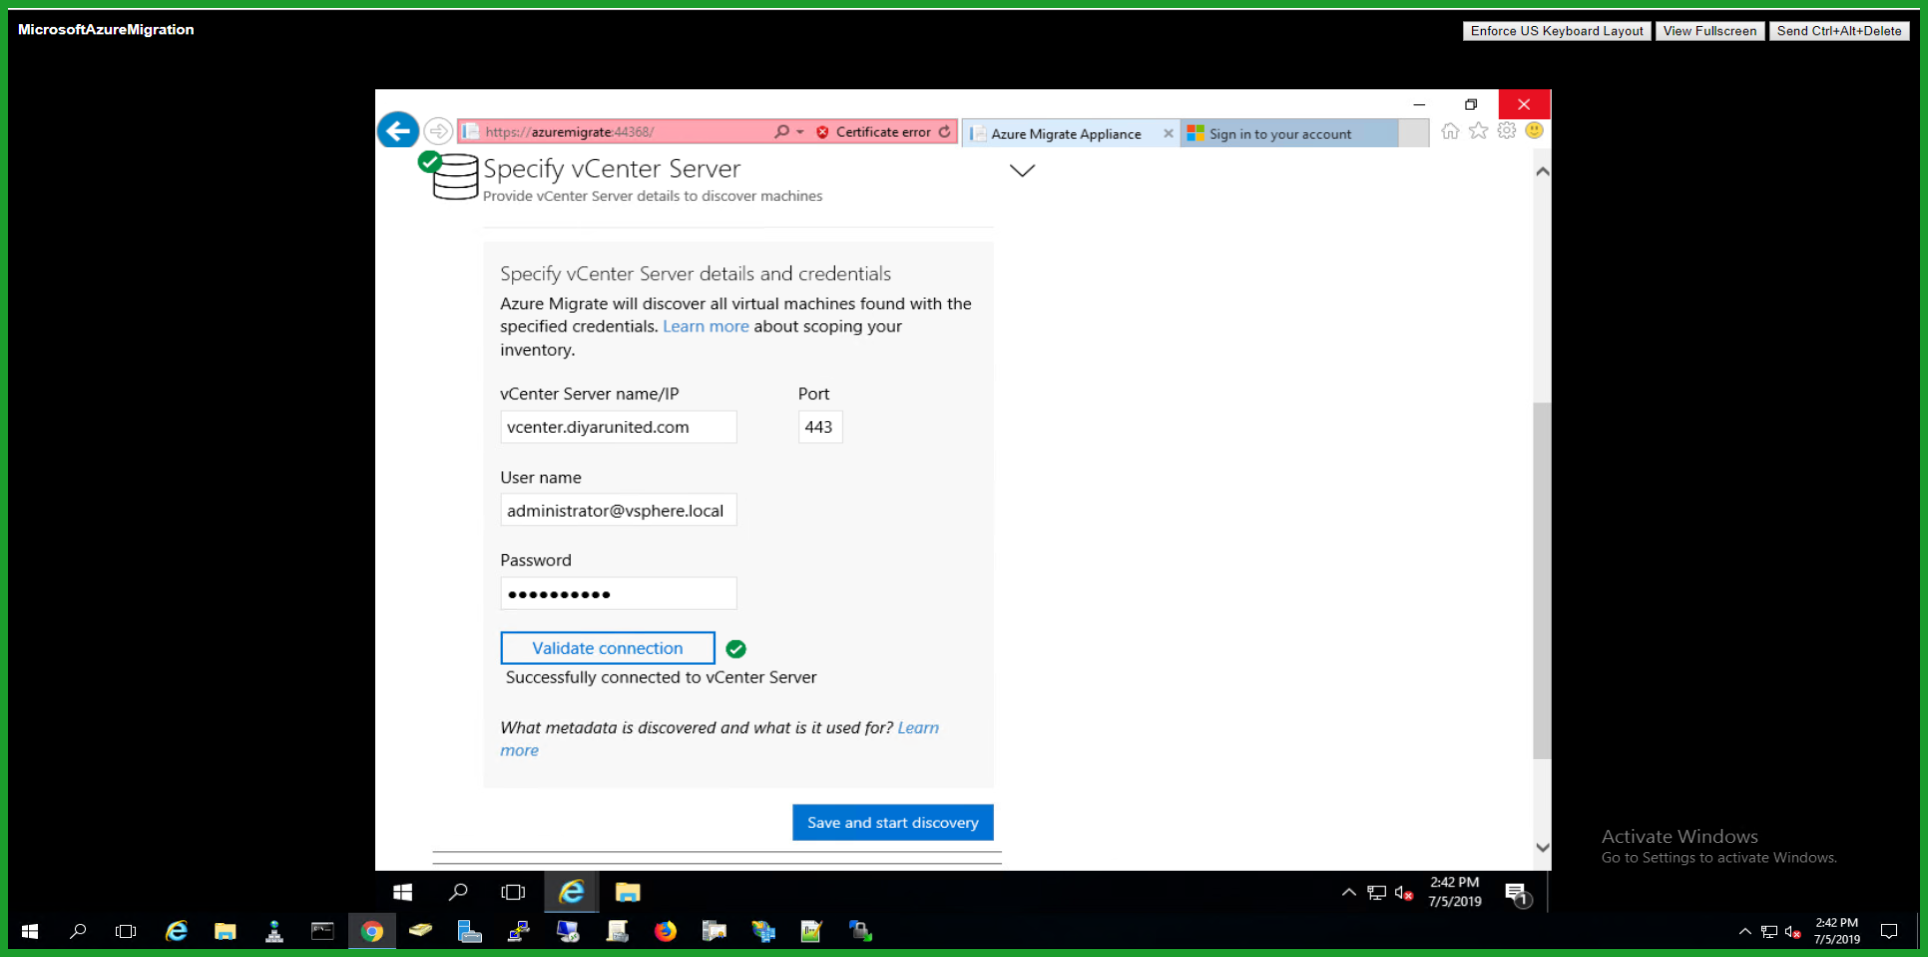Click Search icon in the VM's inner taskbar
The height and width of the screenshot is (957, 1928).
458,892
